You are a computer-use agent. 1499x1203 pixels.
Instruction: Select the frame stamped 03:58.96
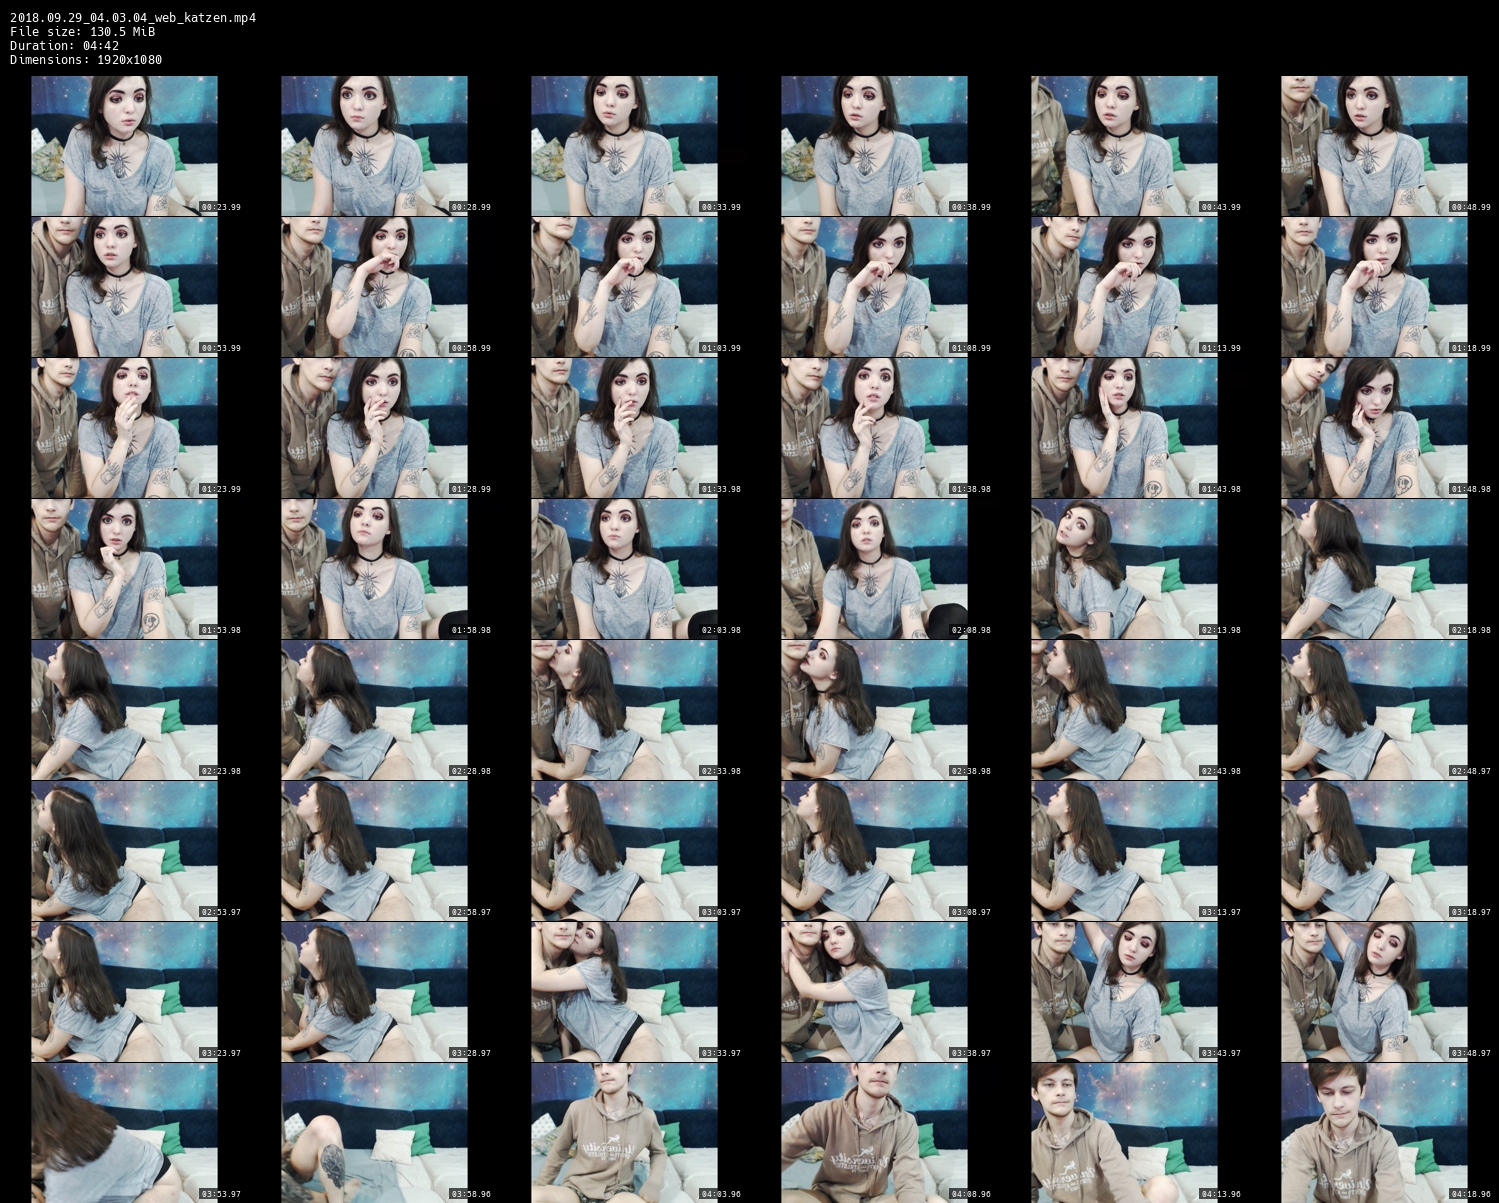point(375,1133)
